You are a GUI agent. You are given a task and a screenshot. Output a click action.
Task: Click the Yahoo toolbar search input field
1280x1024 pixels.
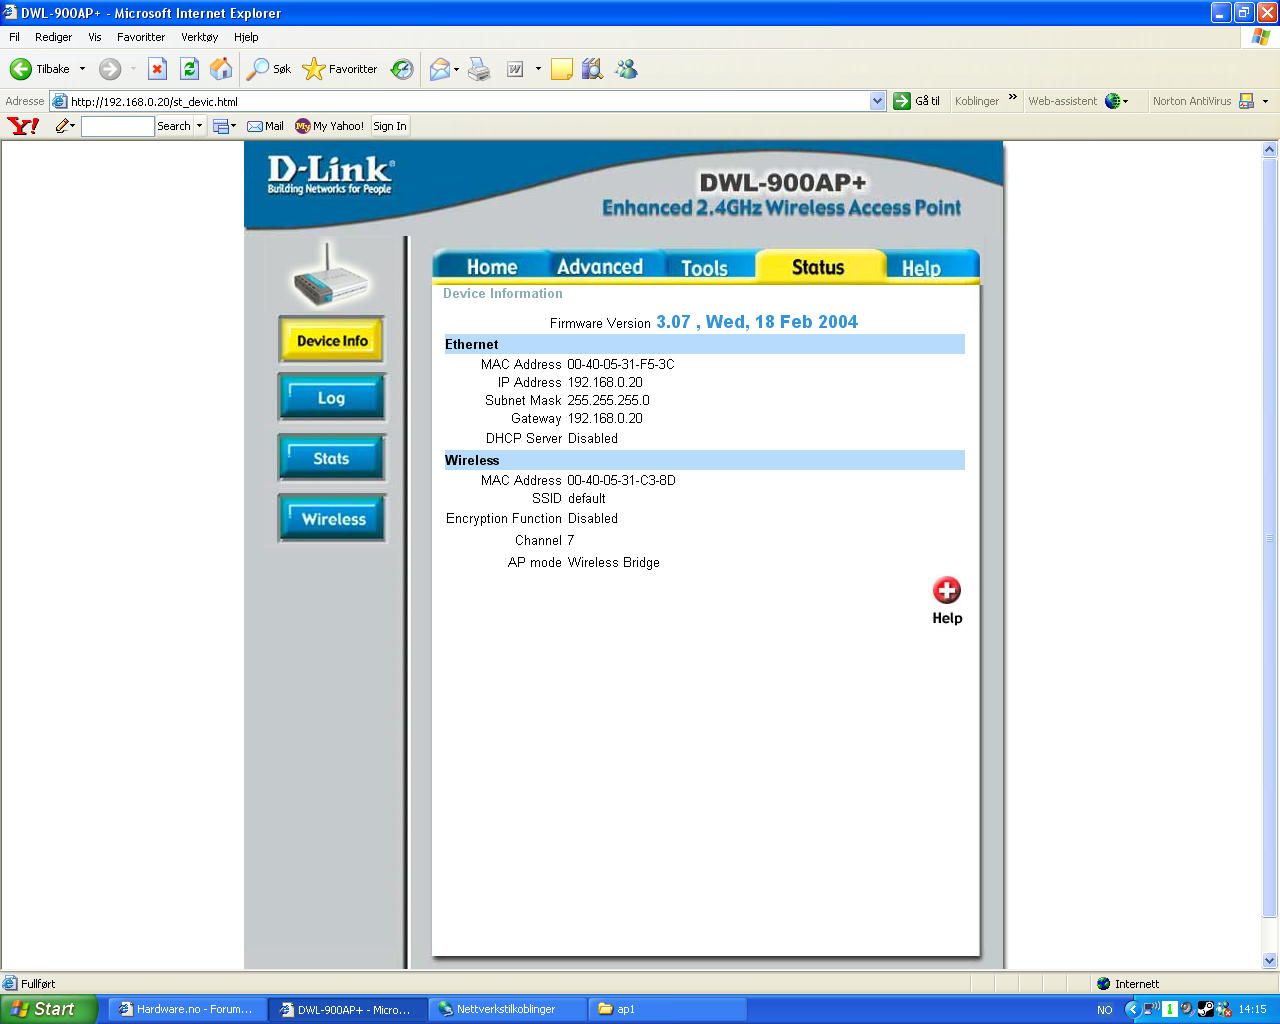117,126
